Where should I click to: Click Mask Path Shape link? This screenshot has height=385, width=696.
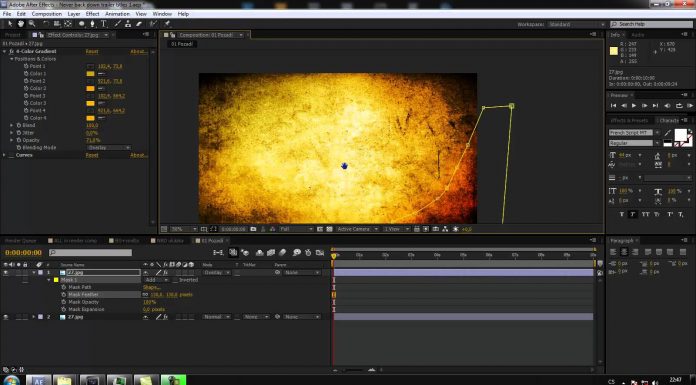(151, 287)
